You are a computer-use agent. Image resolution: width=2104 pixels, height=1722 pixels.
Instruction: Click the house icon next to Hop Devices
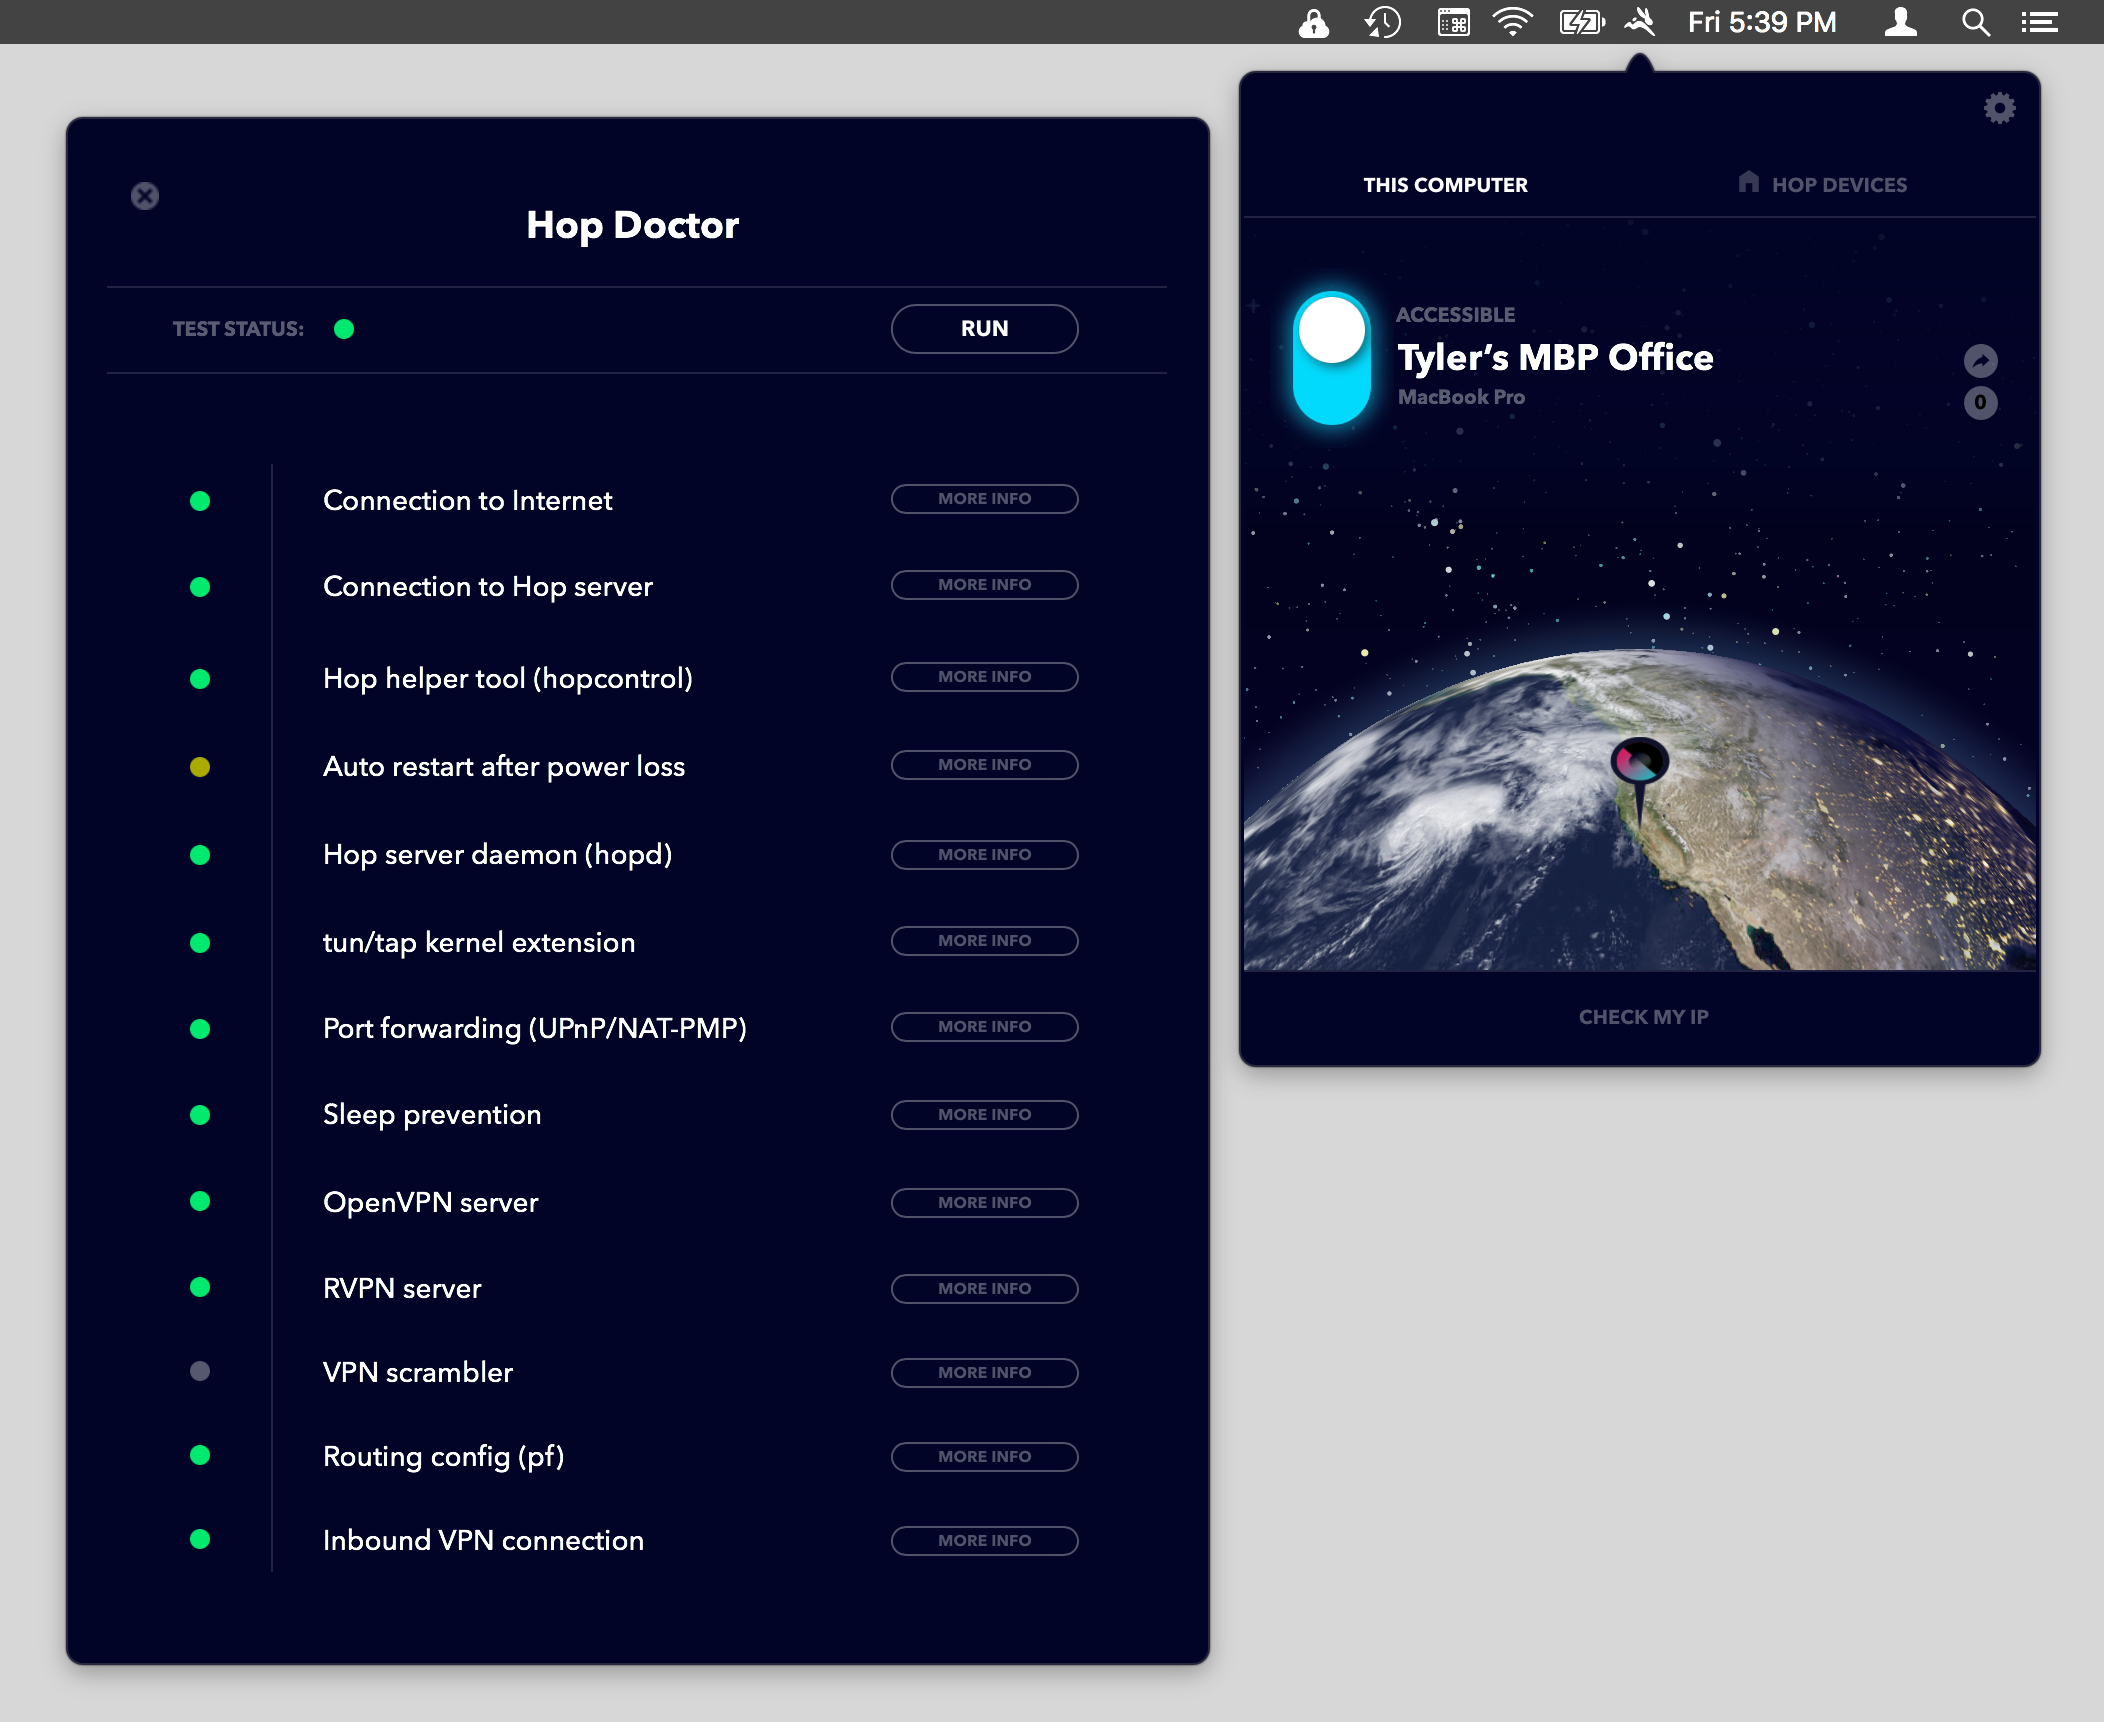[x=1748, y=182]
